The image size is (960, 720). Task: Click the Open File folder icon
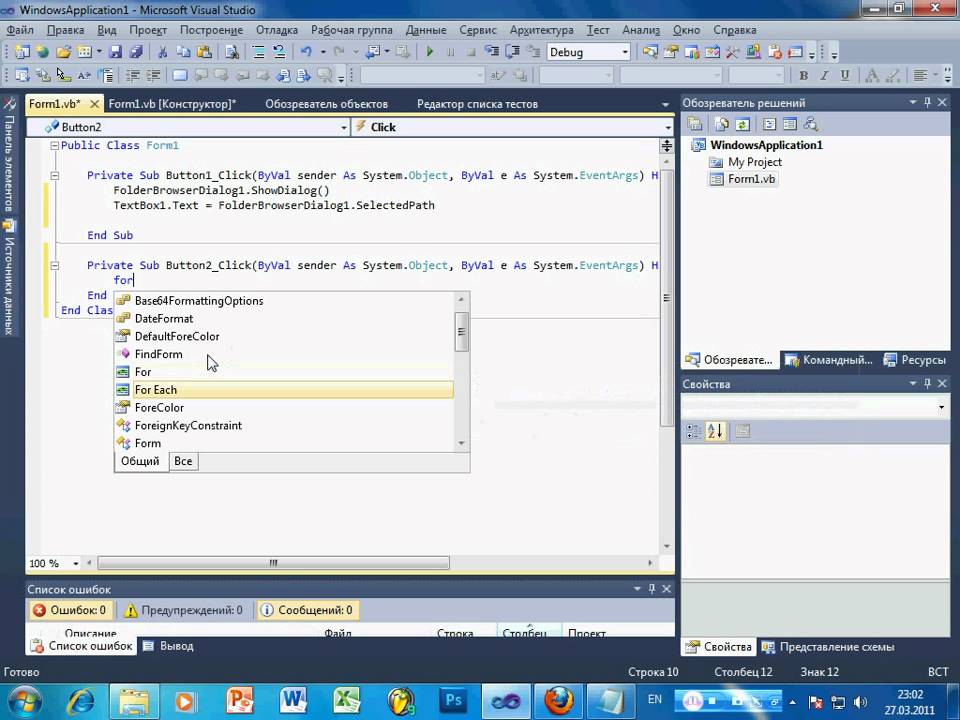tap(64, 52)
